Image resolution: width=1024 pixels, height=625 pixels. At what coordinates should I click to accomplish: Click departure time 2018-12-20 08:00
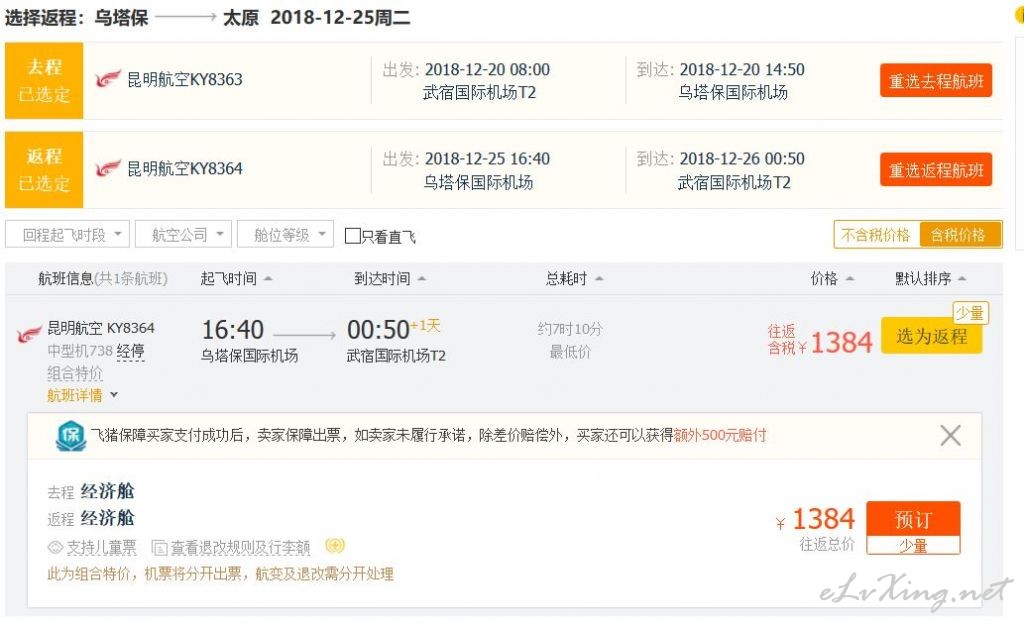[x=487, y=69]
